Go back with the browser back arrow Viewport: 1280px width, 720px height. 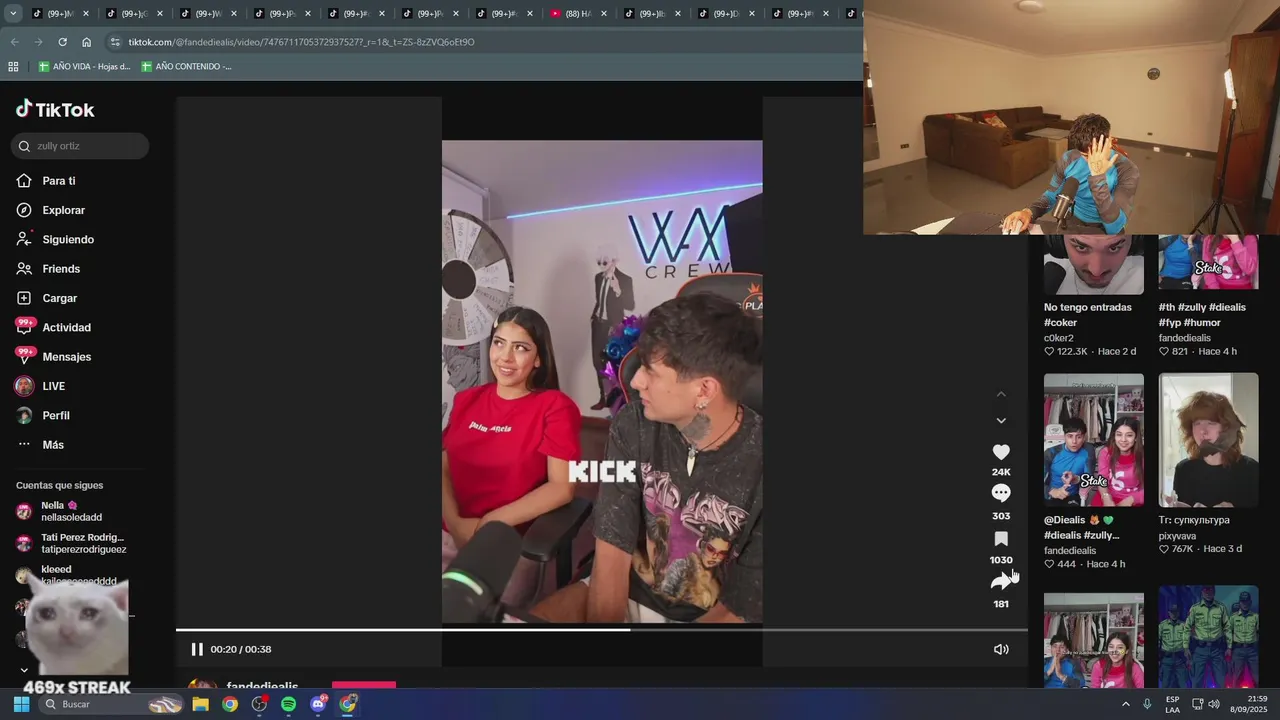[14, 42]
